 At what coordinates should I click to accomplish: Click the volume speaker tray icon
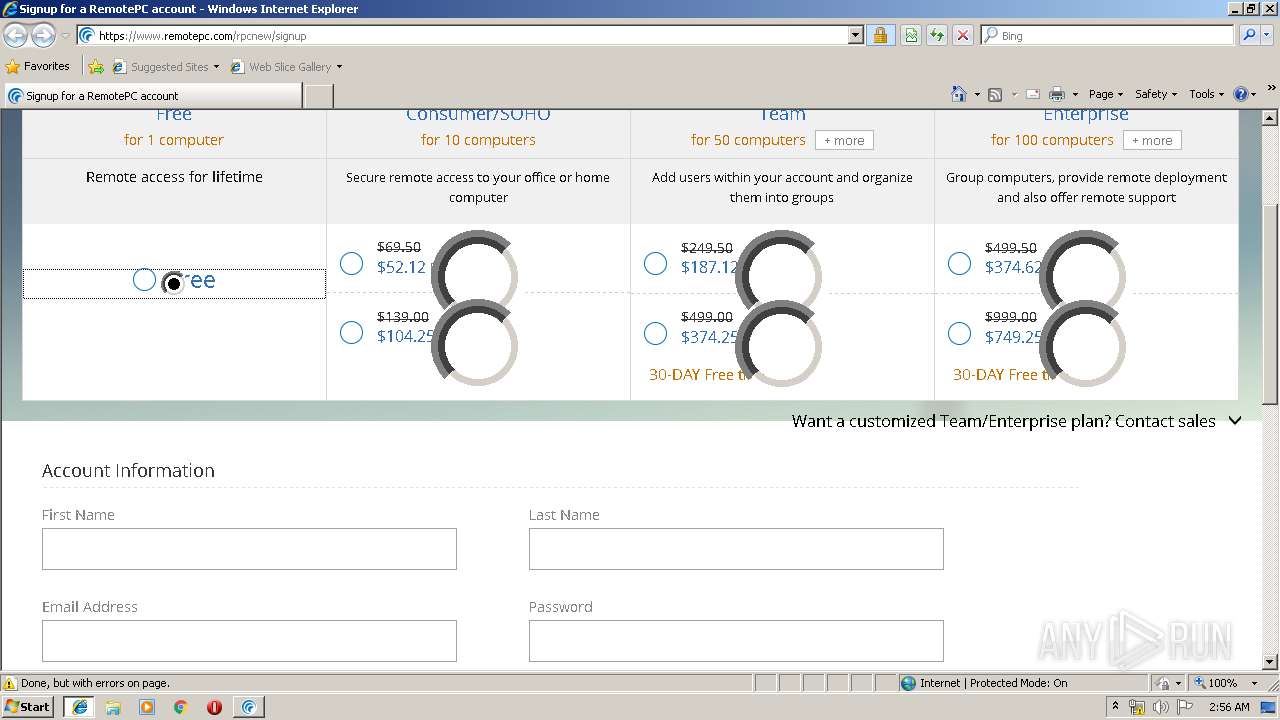[x=1160, y=707]
